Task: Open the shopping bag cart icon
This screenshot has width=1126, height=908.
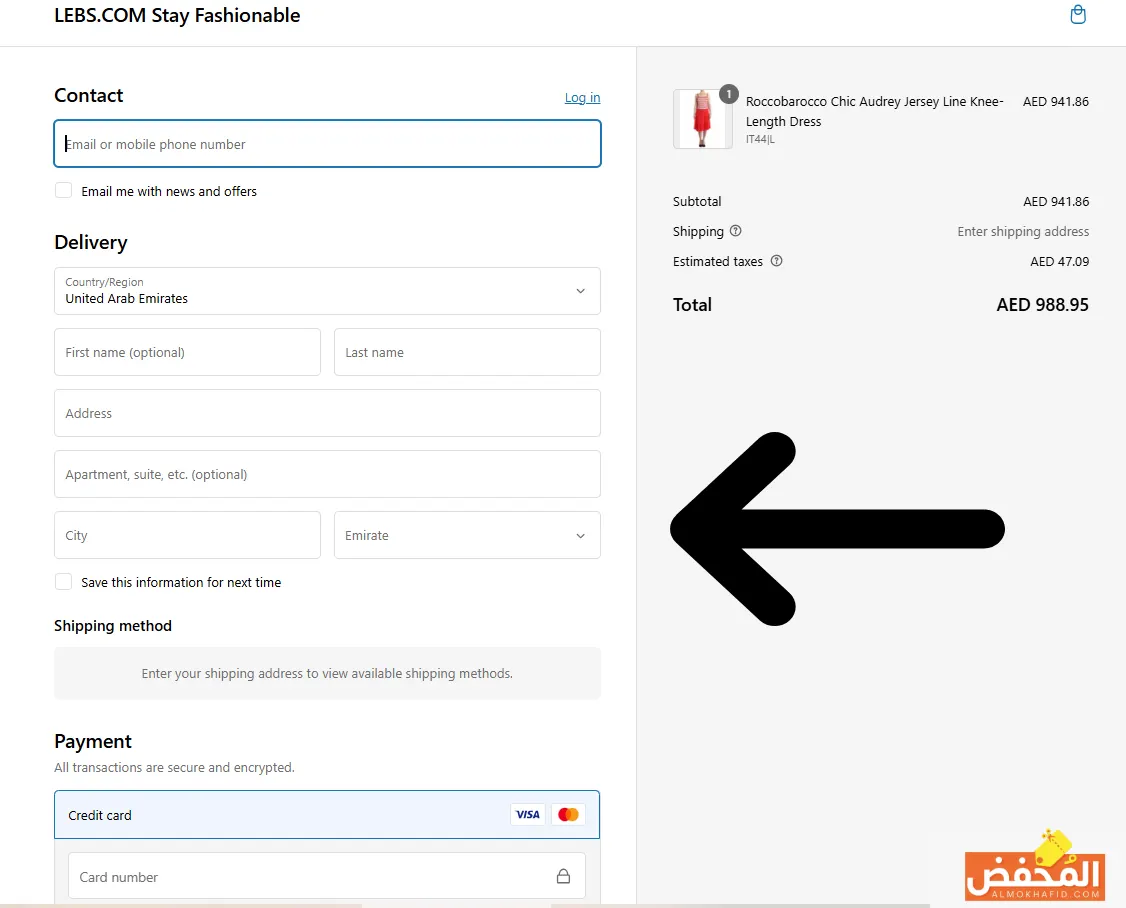Action: [1077, 15]
